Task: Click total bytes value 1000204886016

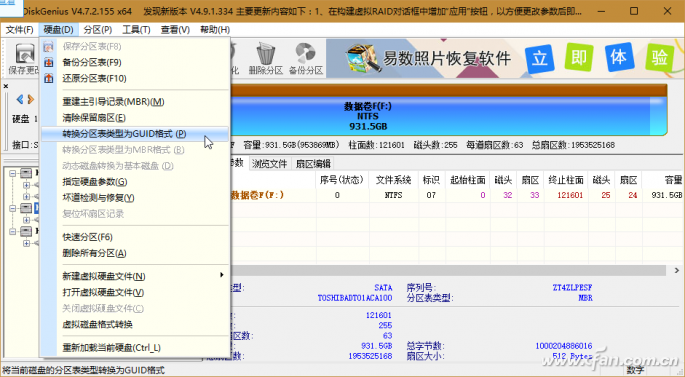Action: [564, 346]
